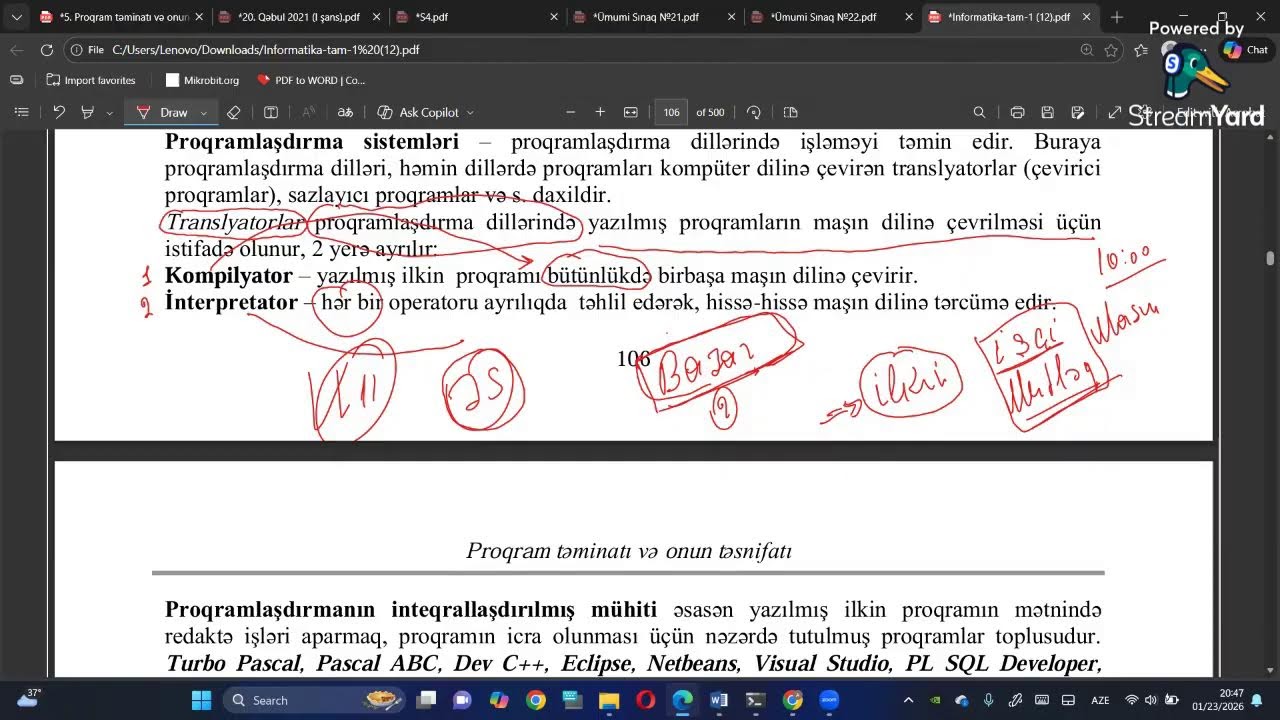
Task: Open Opera browser from the taskbar
Action: tap(645, 700)
